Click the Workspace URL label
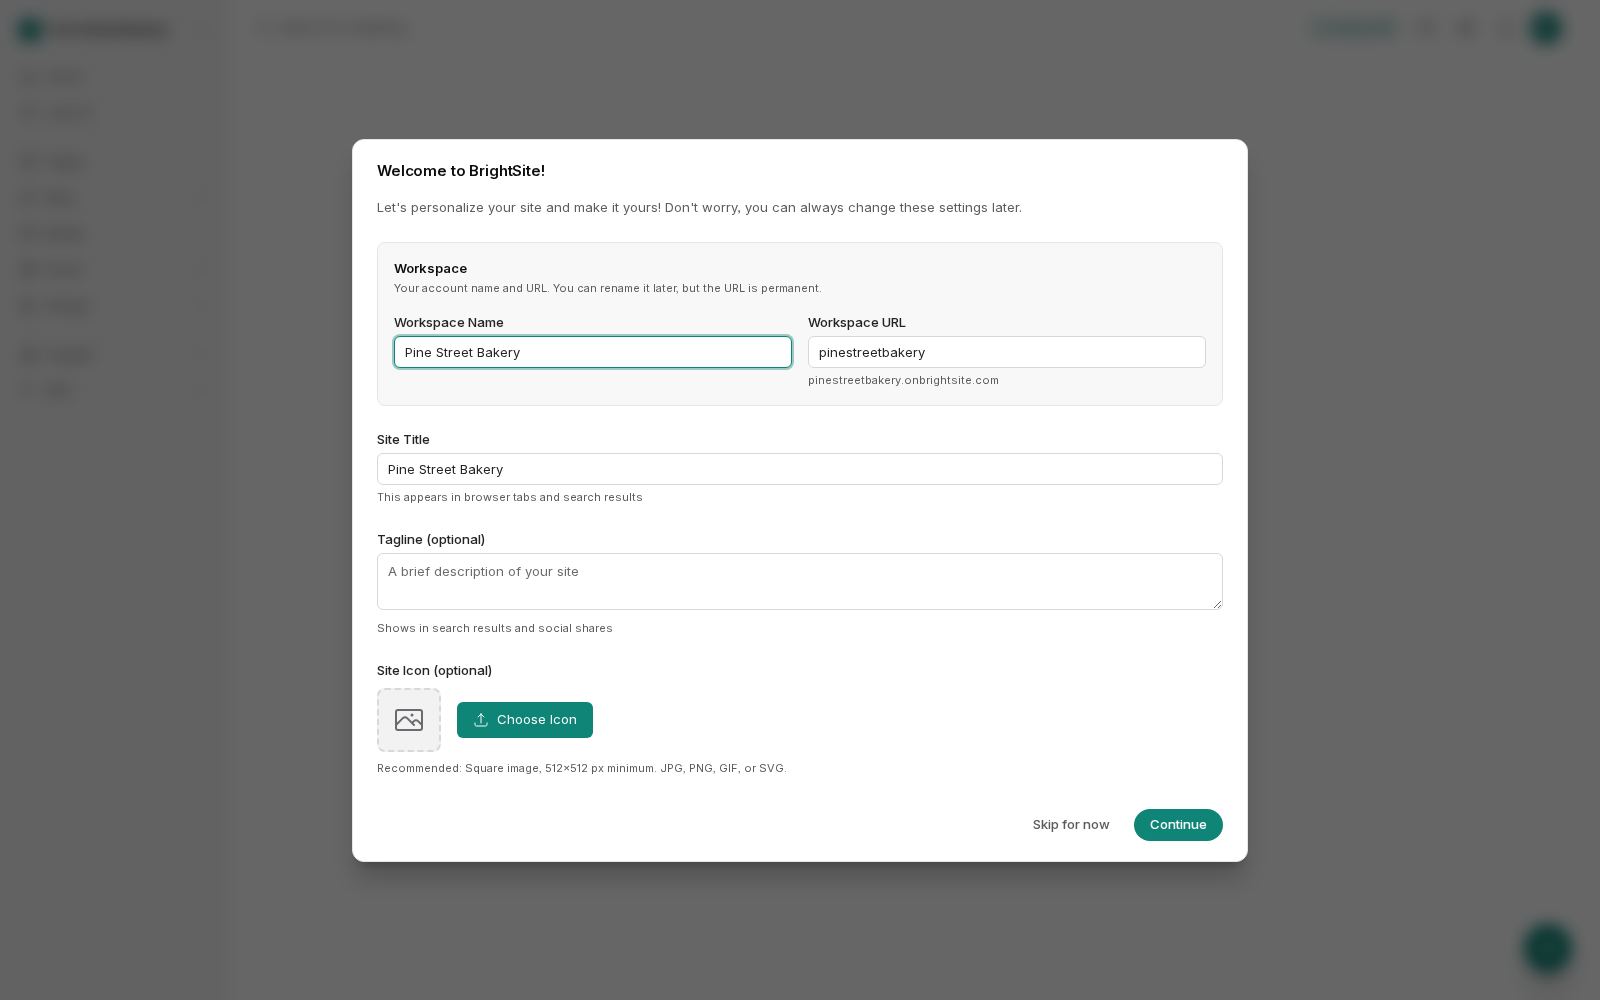 (857, 322)
